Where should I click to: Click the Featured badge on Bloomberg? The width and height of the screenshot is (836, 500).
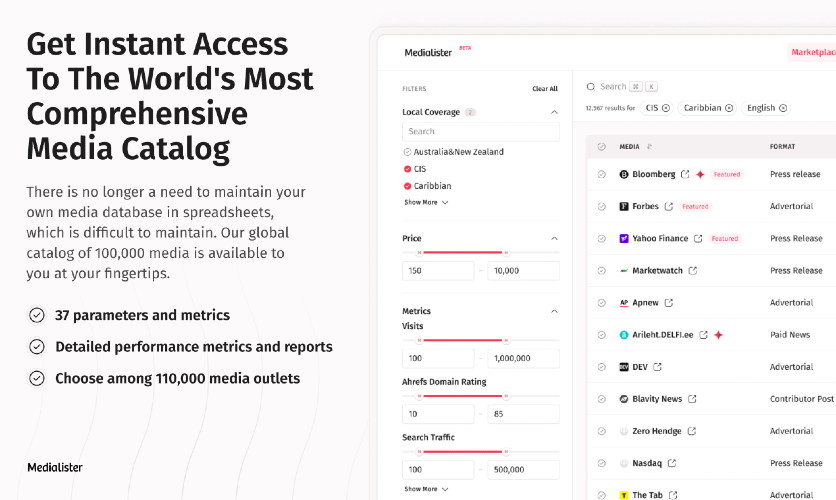pos(727,174)
